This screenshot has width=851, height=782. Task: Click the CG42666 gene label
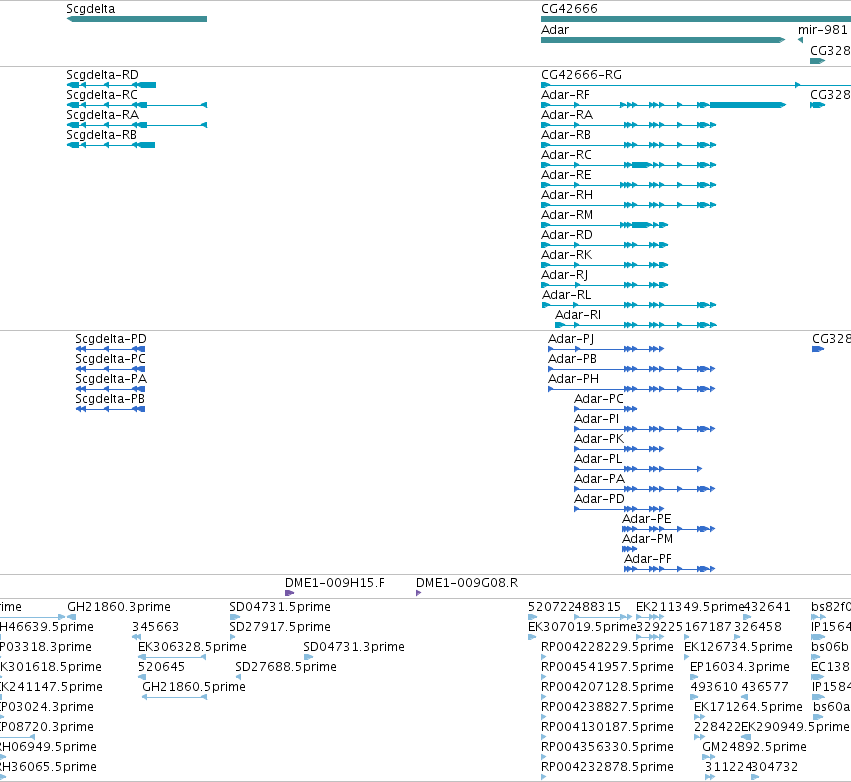coord(569,9)
